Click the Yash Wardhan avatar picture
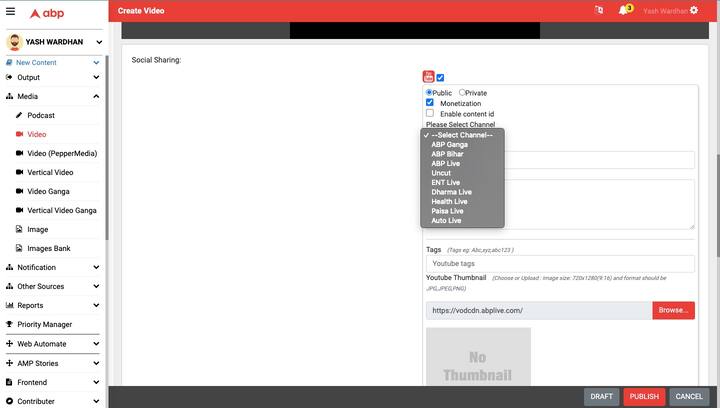This screenshot has height=408, width=720. click(x=14, y=42)
